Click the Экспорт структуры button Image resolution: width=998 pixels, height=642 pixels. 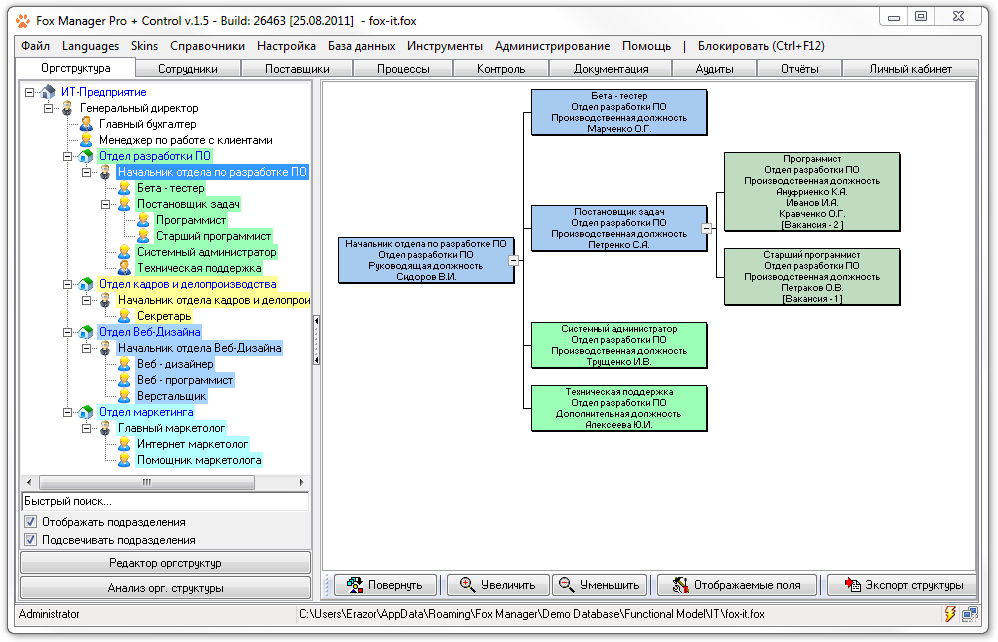point(903,585)
